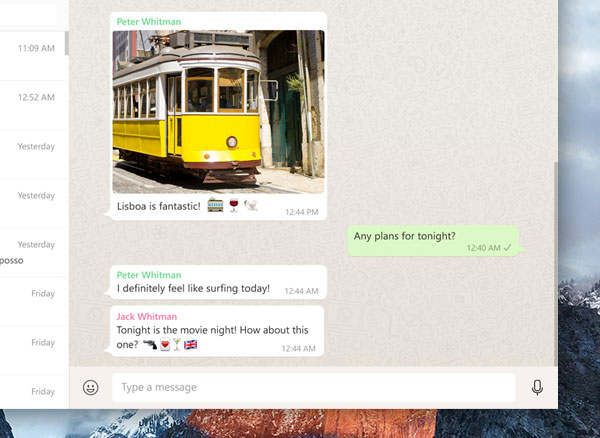This screenshot has height=438, width=600.
Task: Open the chat dated 11:09 AM
Action: (x=34, y=56)
